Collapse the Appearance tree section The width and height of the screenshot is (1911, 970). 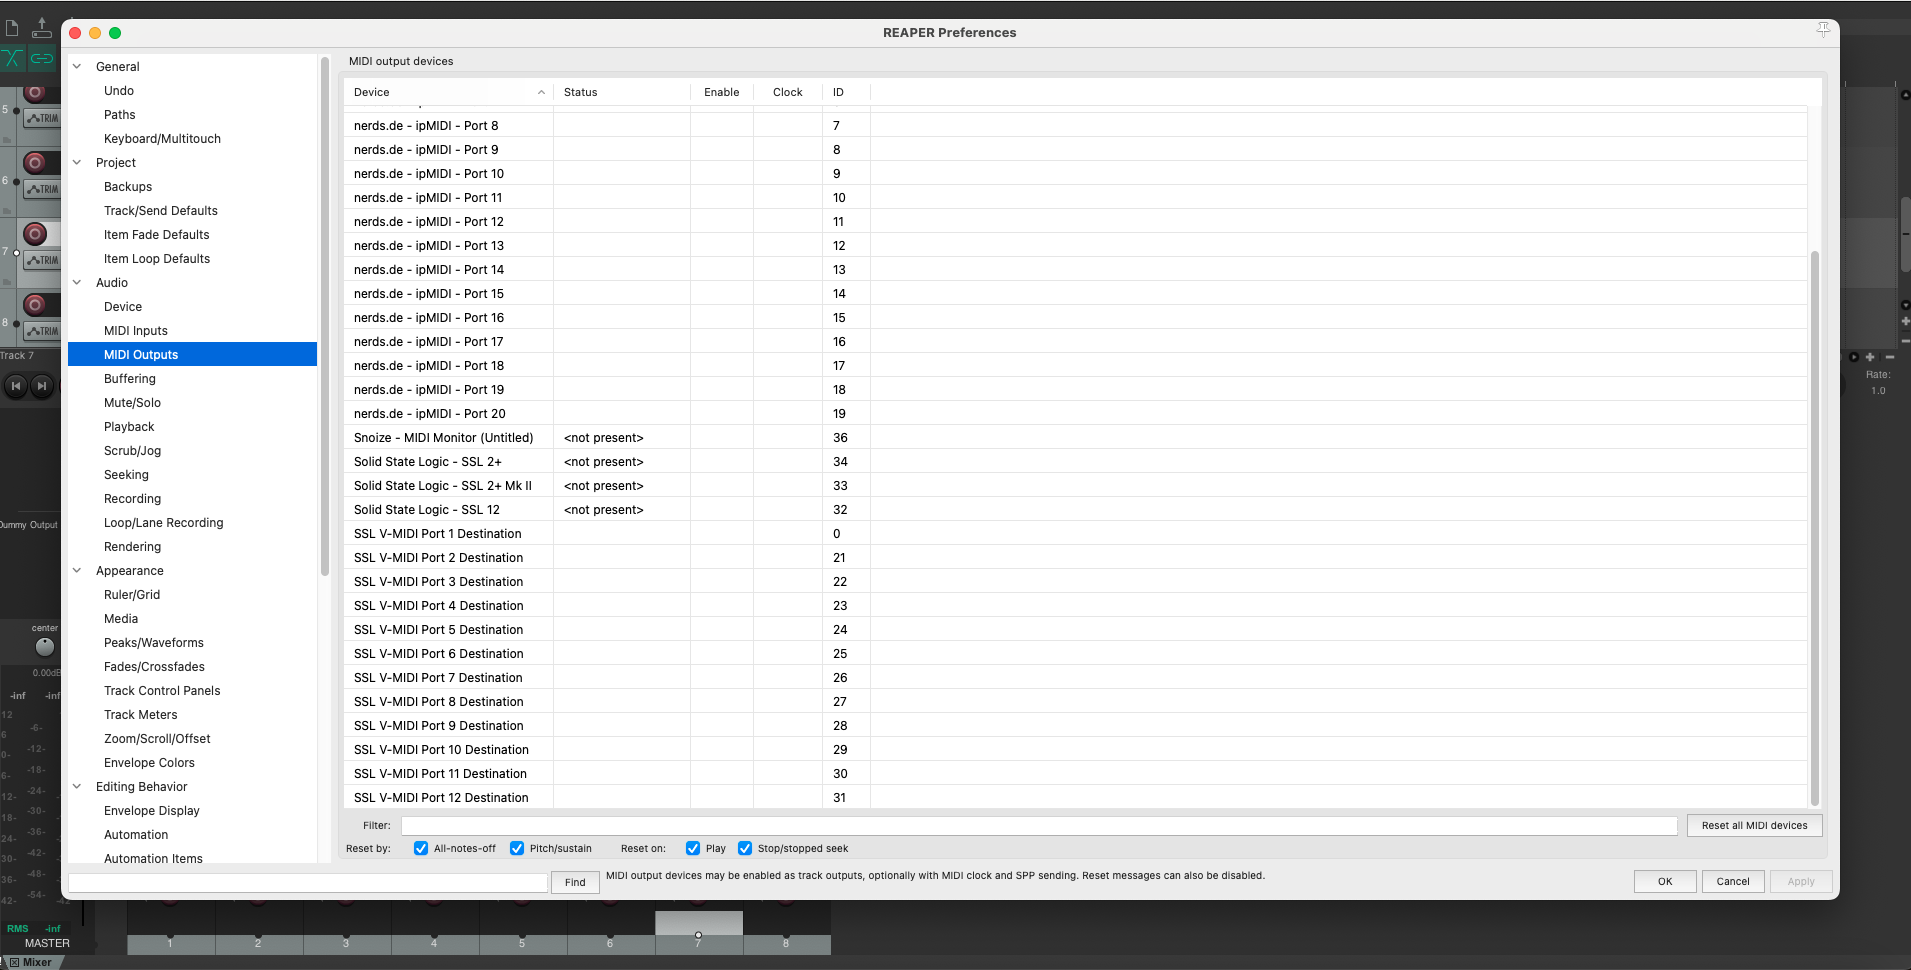(77, 570)
